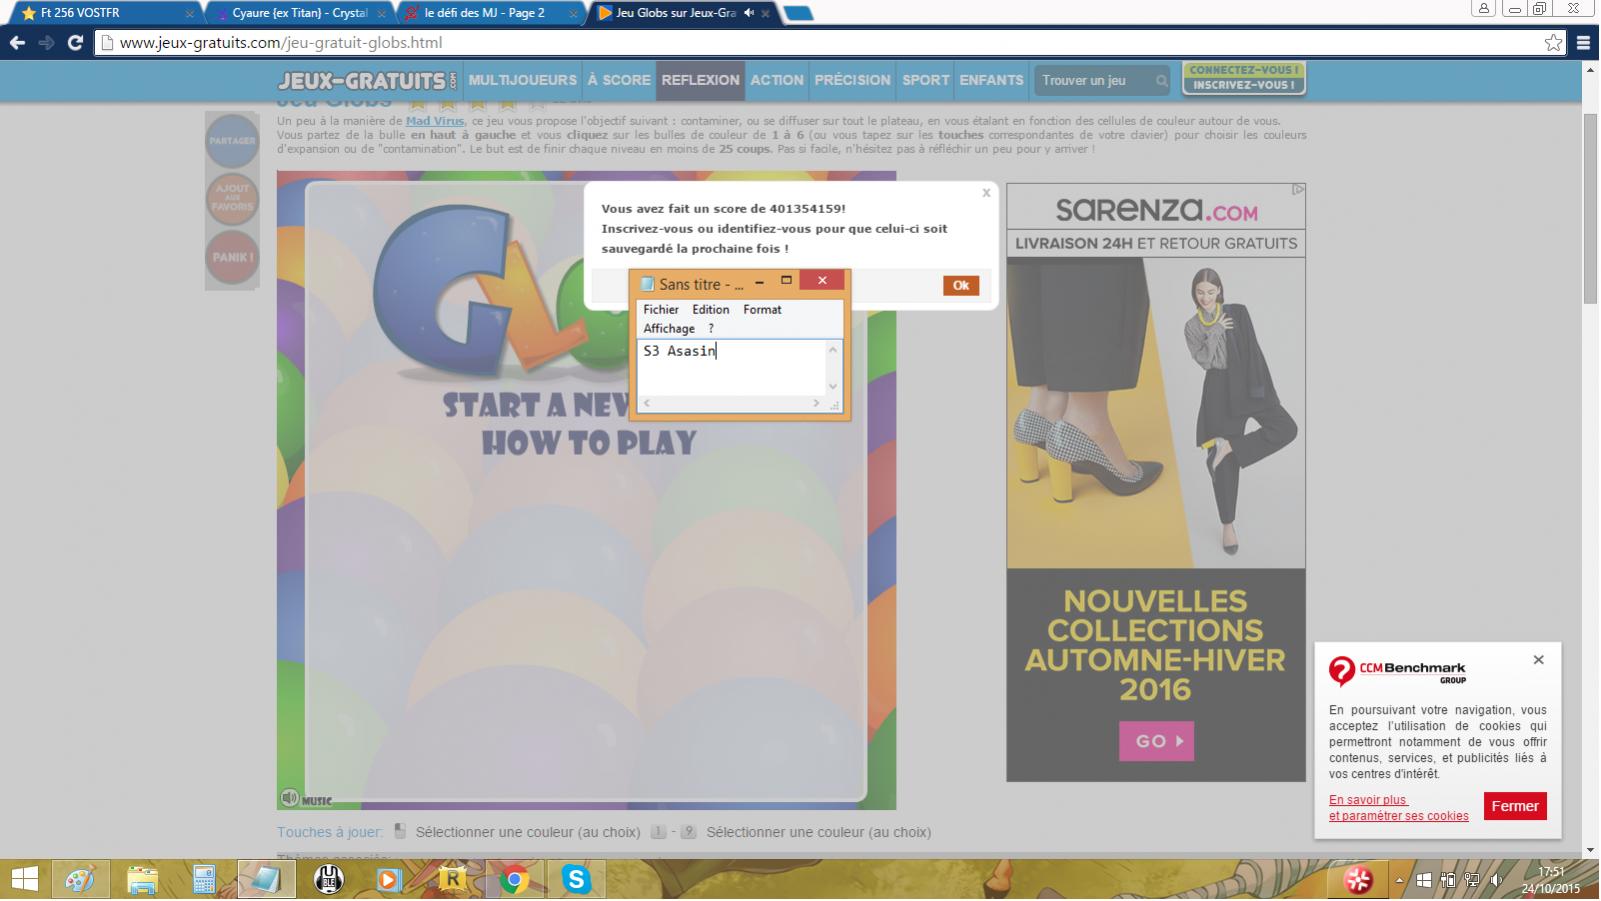Viewport: 1601px width, 901px height.
Task: Switch to the 'le défi des MJ' tab
Action: [484, 13]
